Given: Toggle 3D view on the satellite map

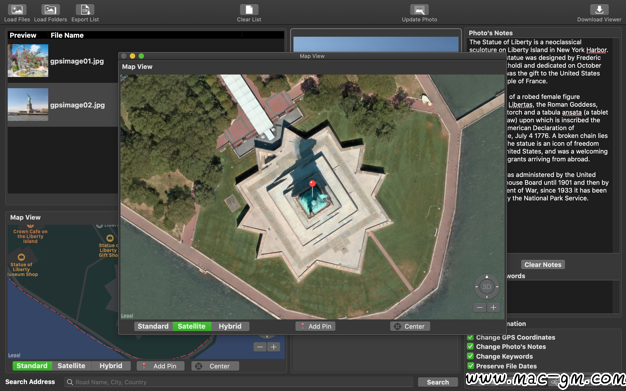Looking at the screenshot, I should point(487,286).
